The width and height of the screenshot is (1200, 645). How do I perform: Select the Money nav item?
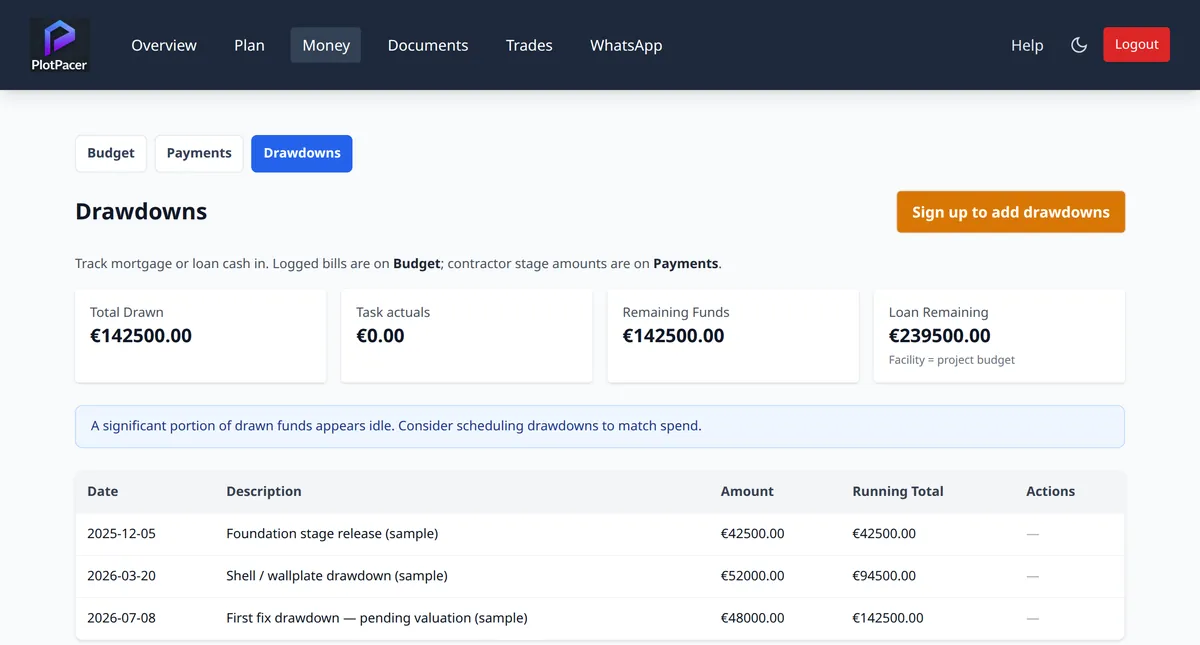326,45
